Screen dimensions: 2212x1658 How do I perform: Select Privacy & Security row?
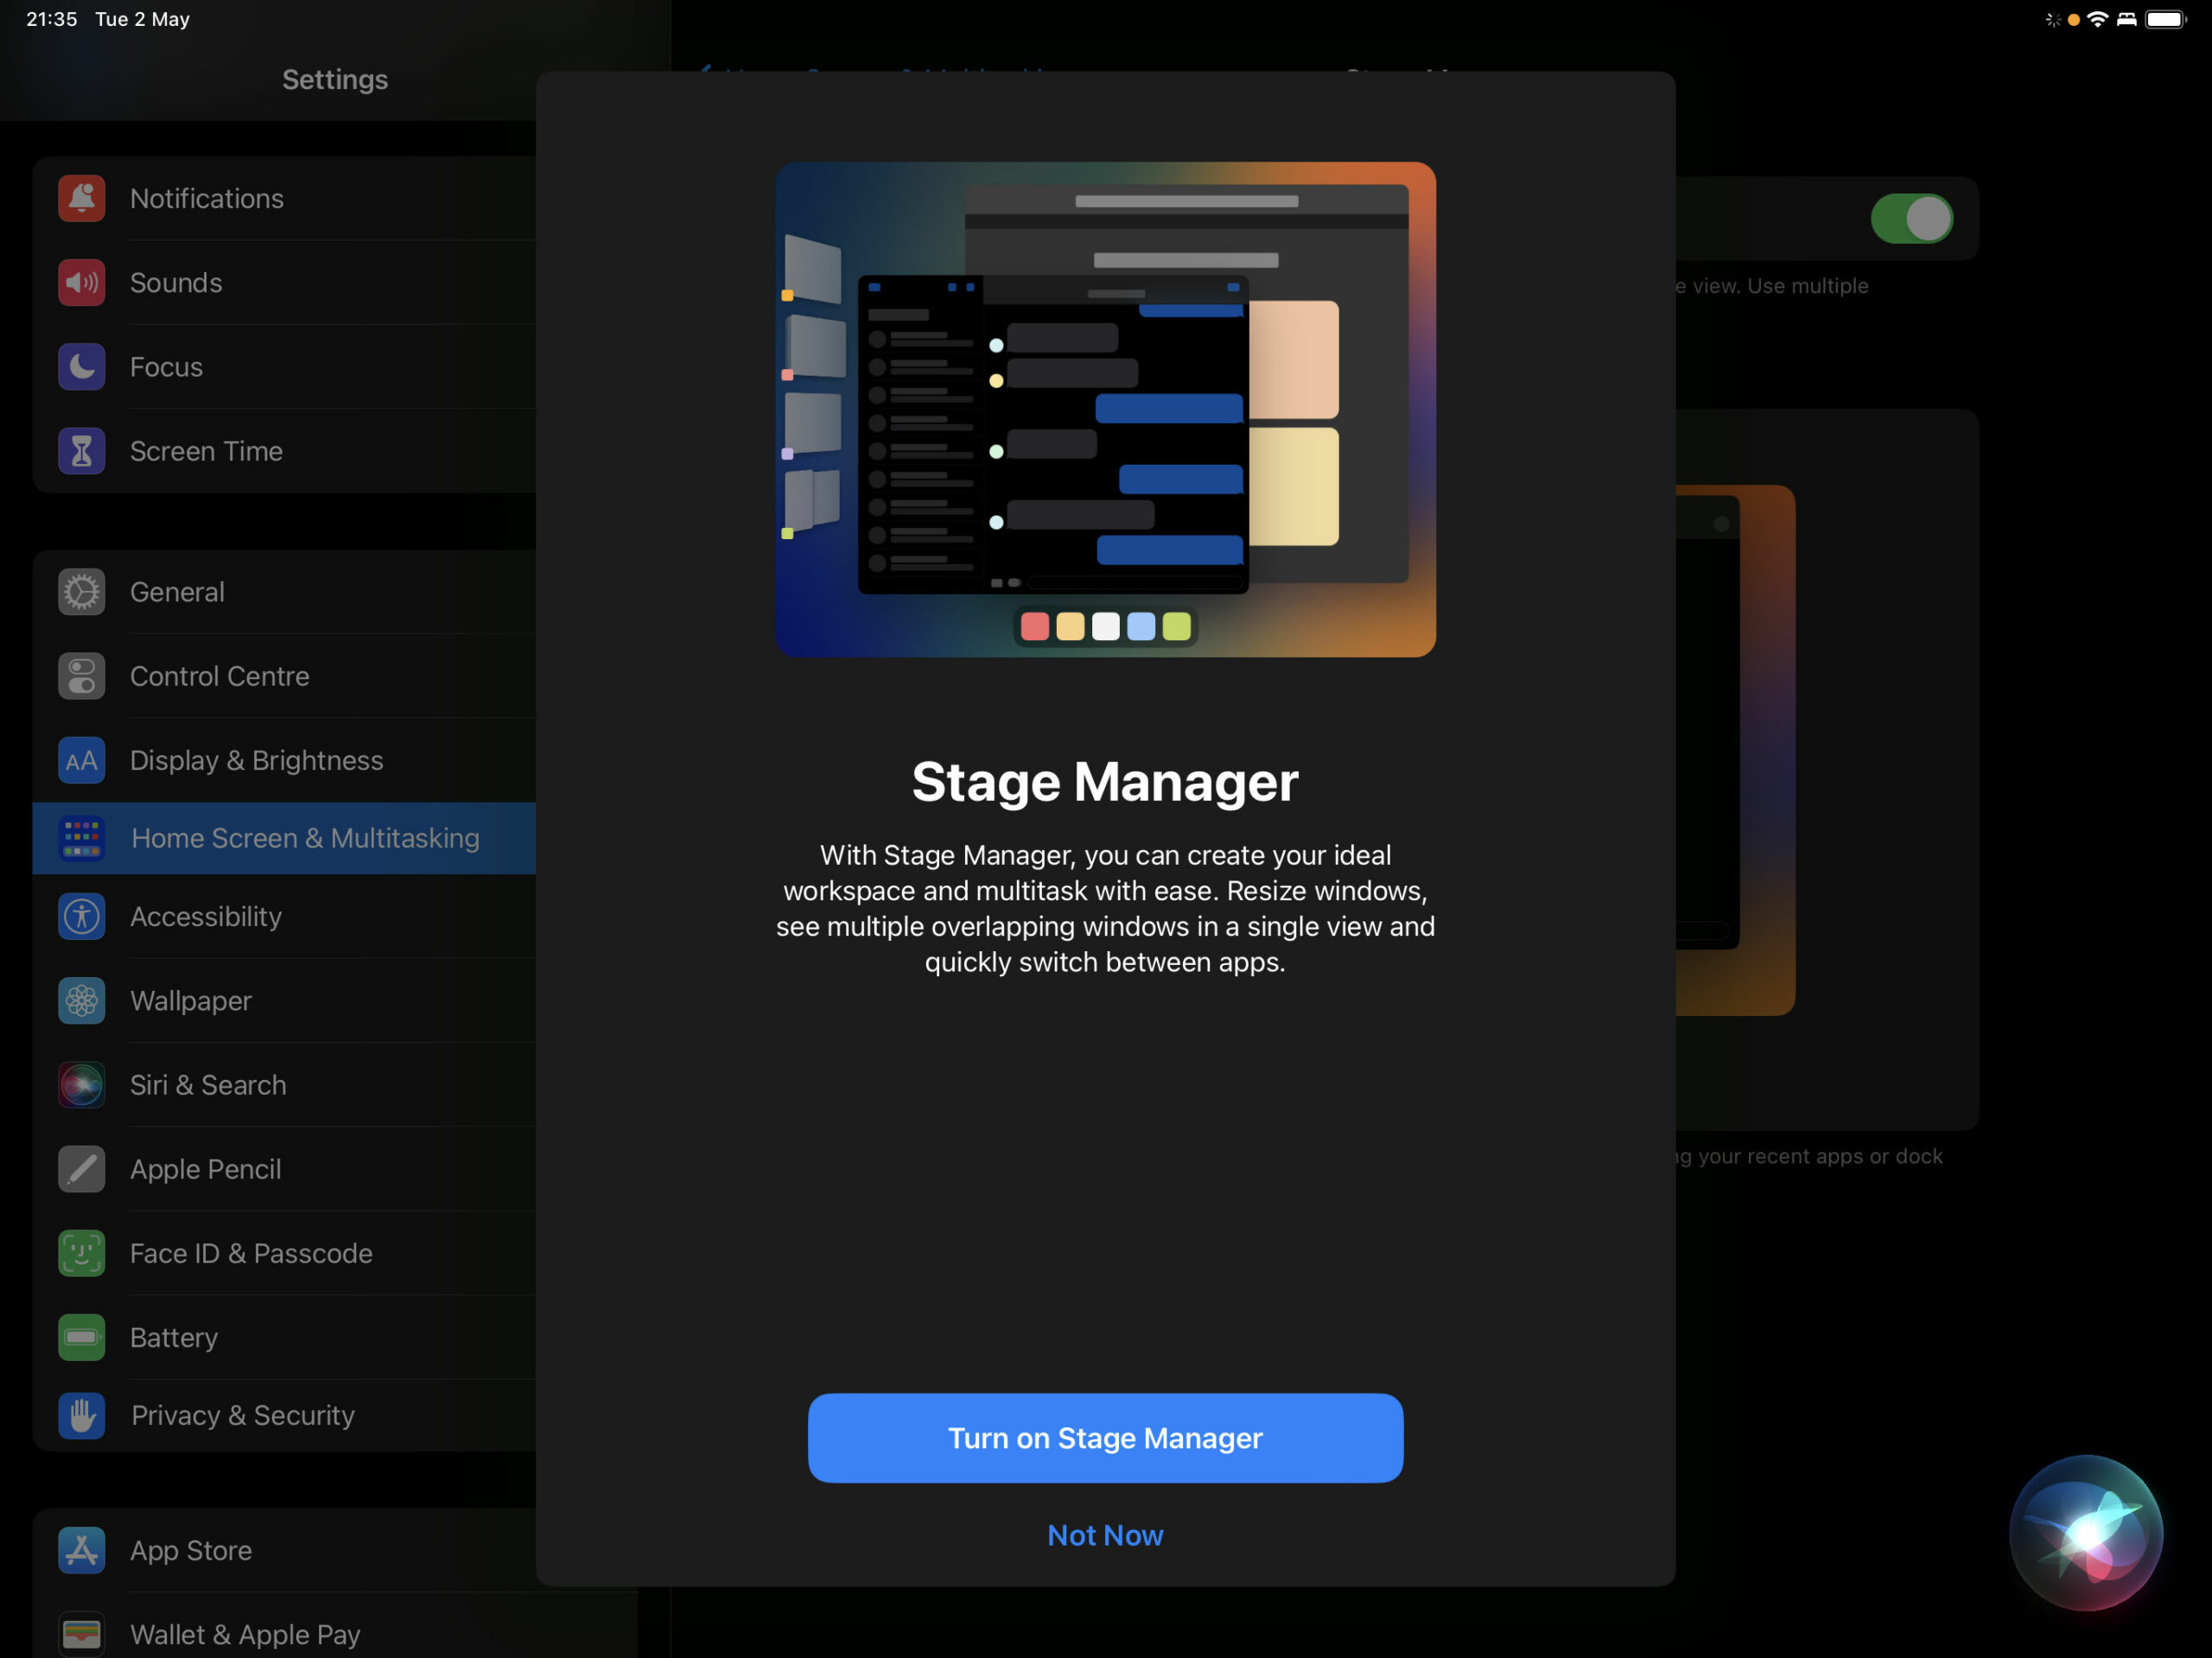[285, 1416]
